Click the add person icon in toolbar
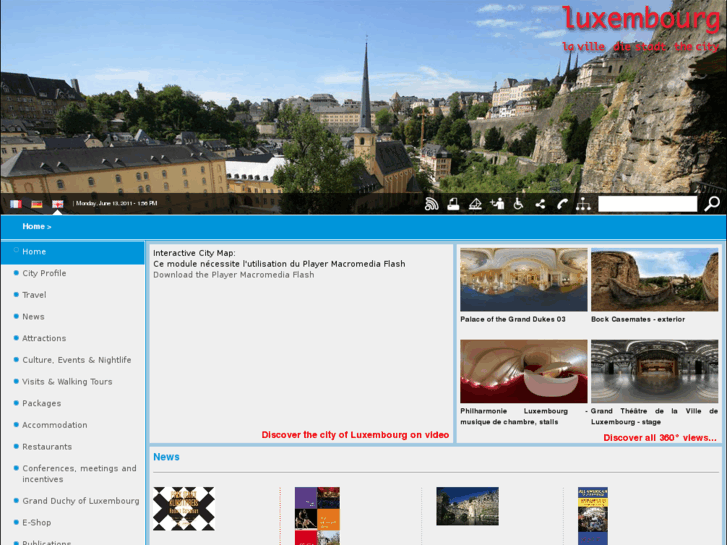 pyautogui.click(x=497, y=204)
